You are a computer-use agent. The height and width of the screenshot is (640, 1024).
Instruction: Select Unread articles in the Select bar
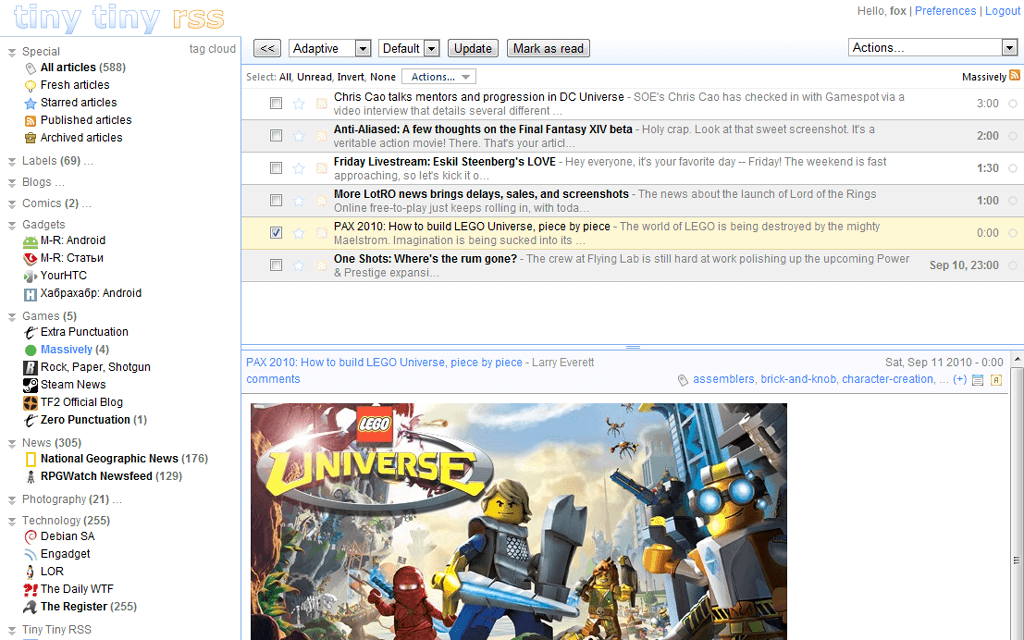click(314, 77)
